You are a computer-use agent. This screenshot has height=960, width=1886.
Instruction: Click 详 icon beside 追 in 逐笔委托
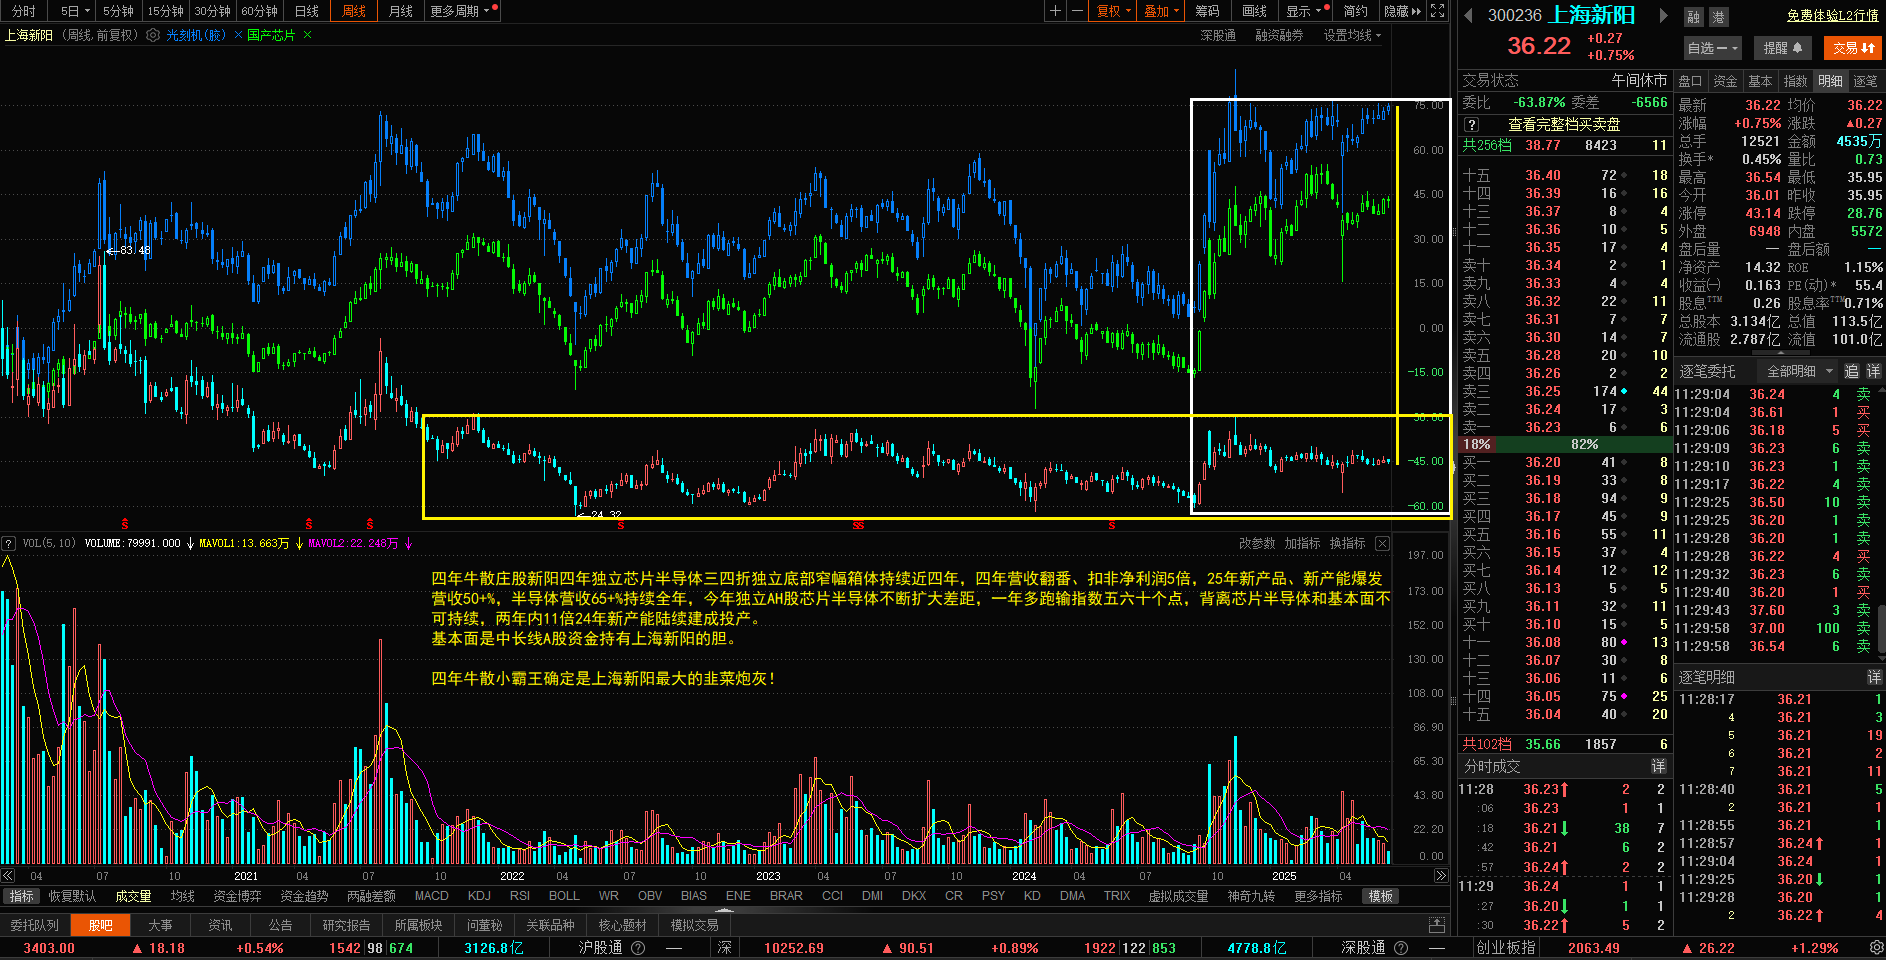click(1873, 371)
